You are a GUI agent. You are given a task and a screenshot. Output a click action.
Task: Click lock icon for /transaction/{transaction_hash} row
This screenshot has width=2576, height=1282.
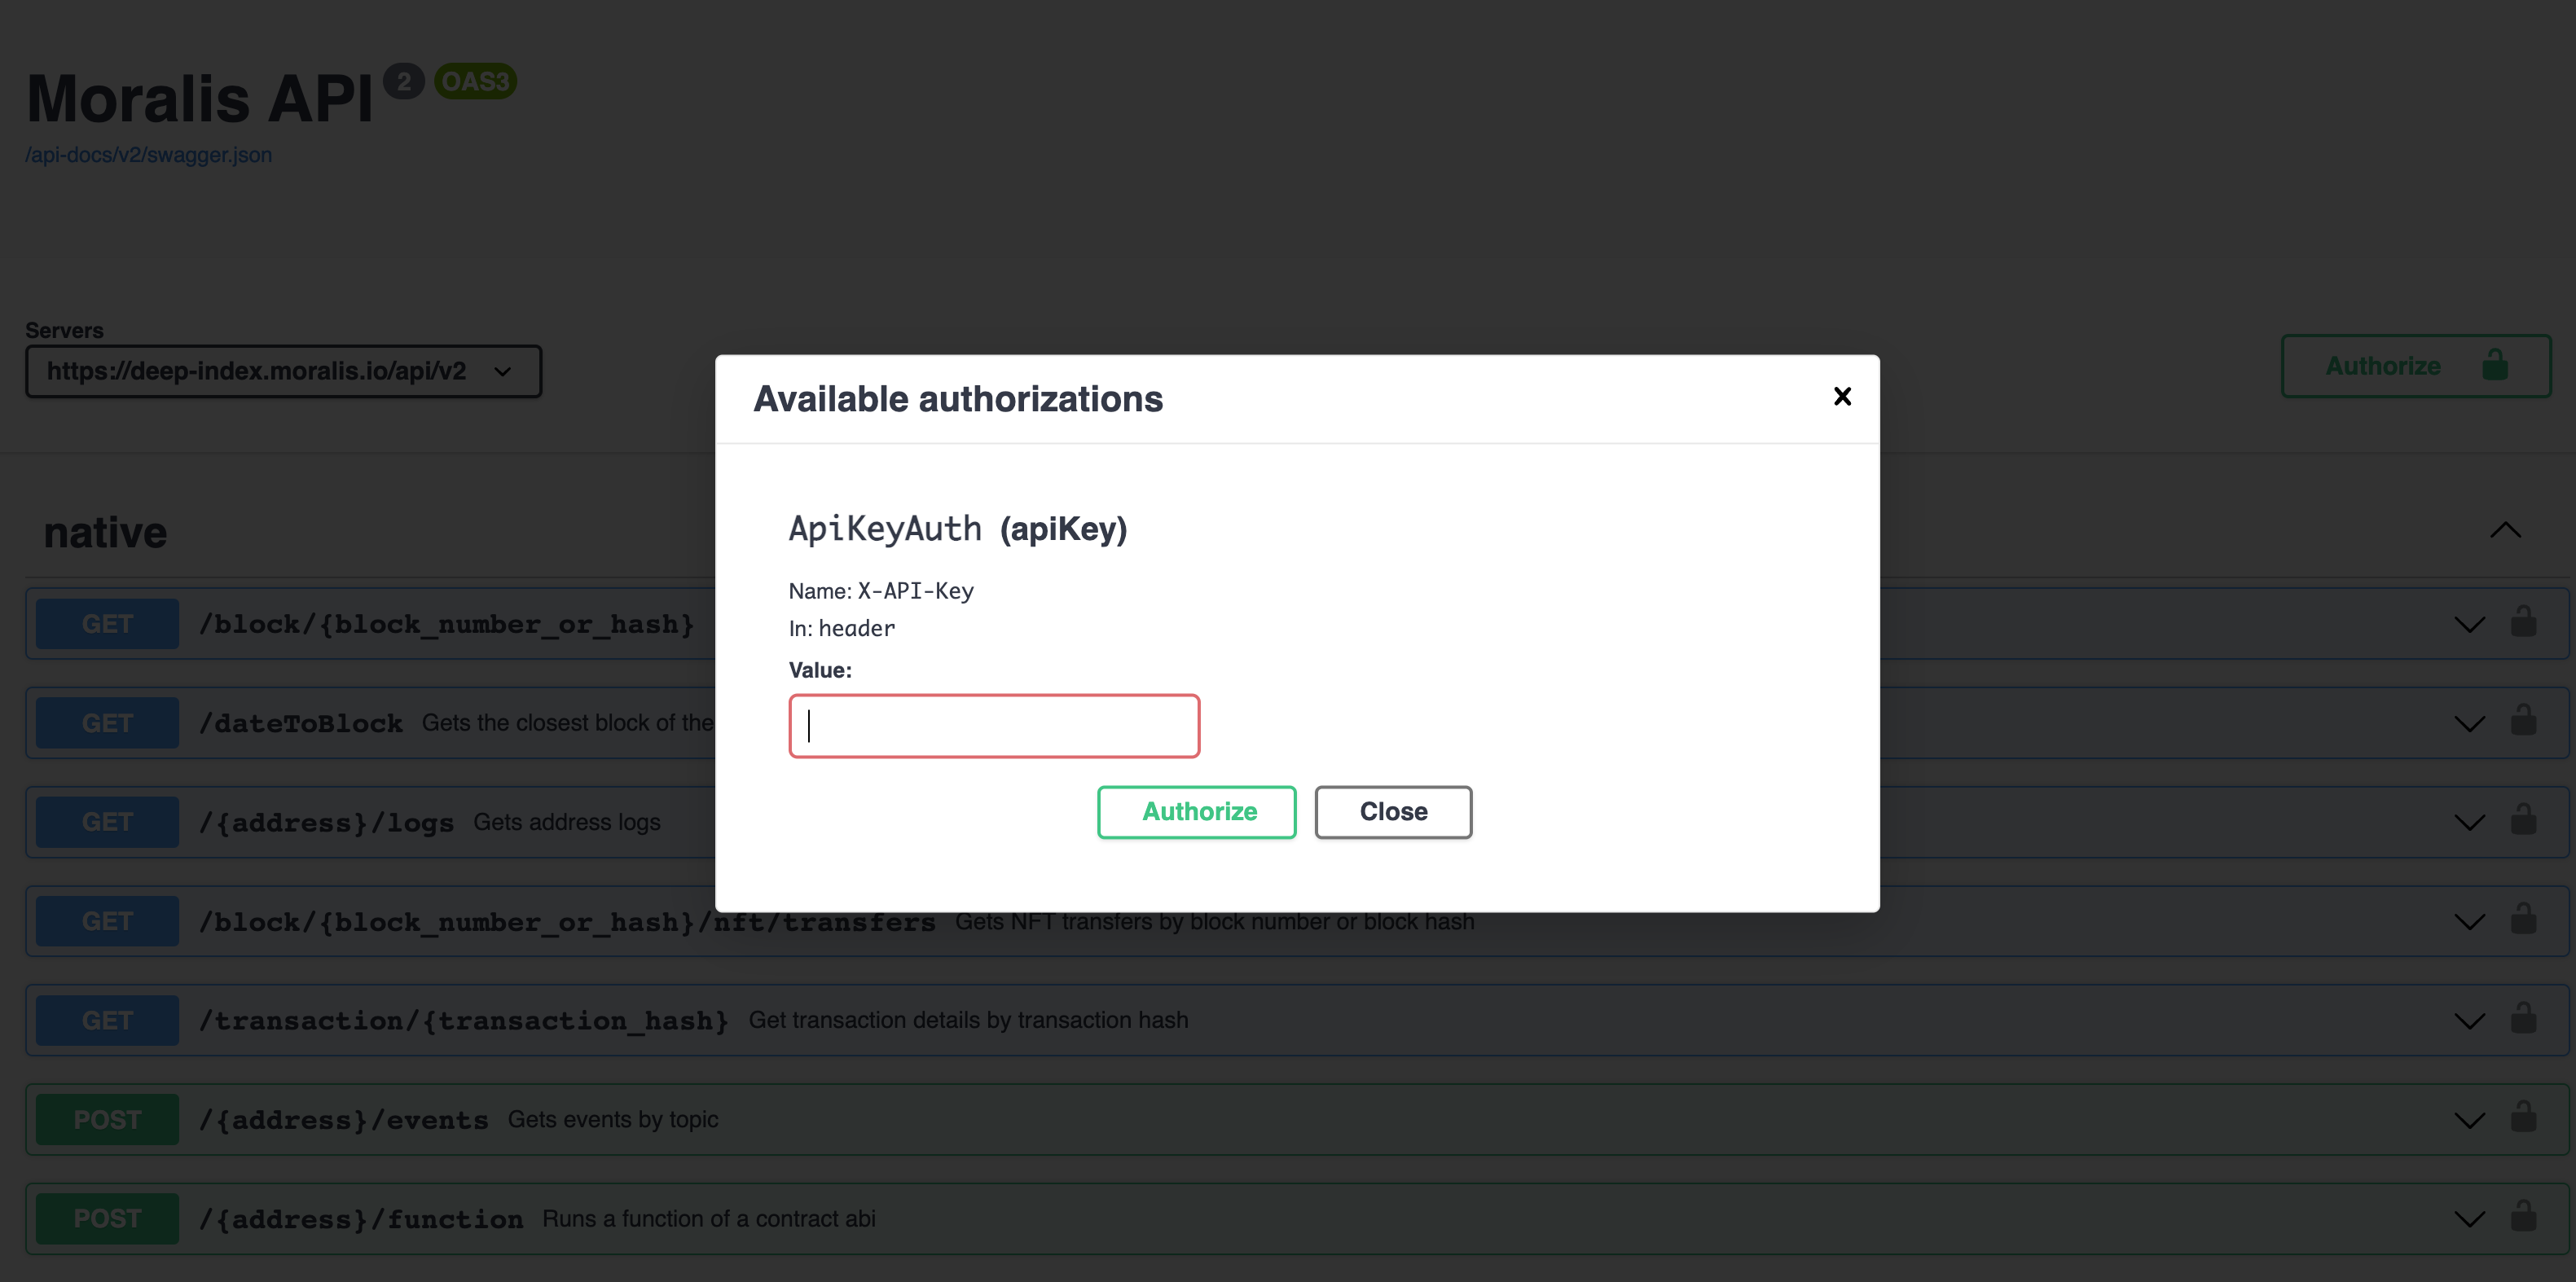[x=2522, y=1018]
